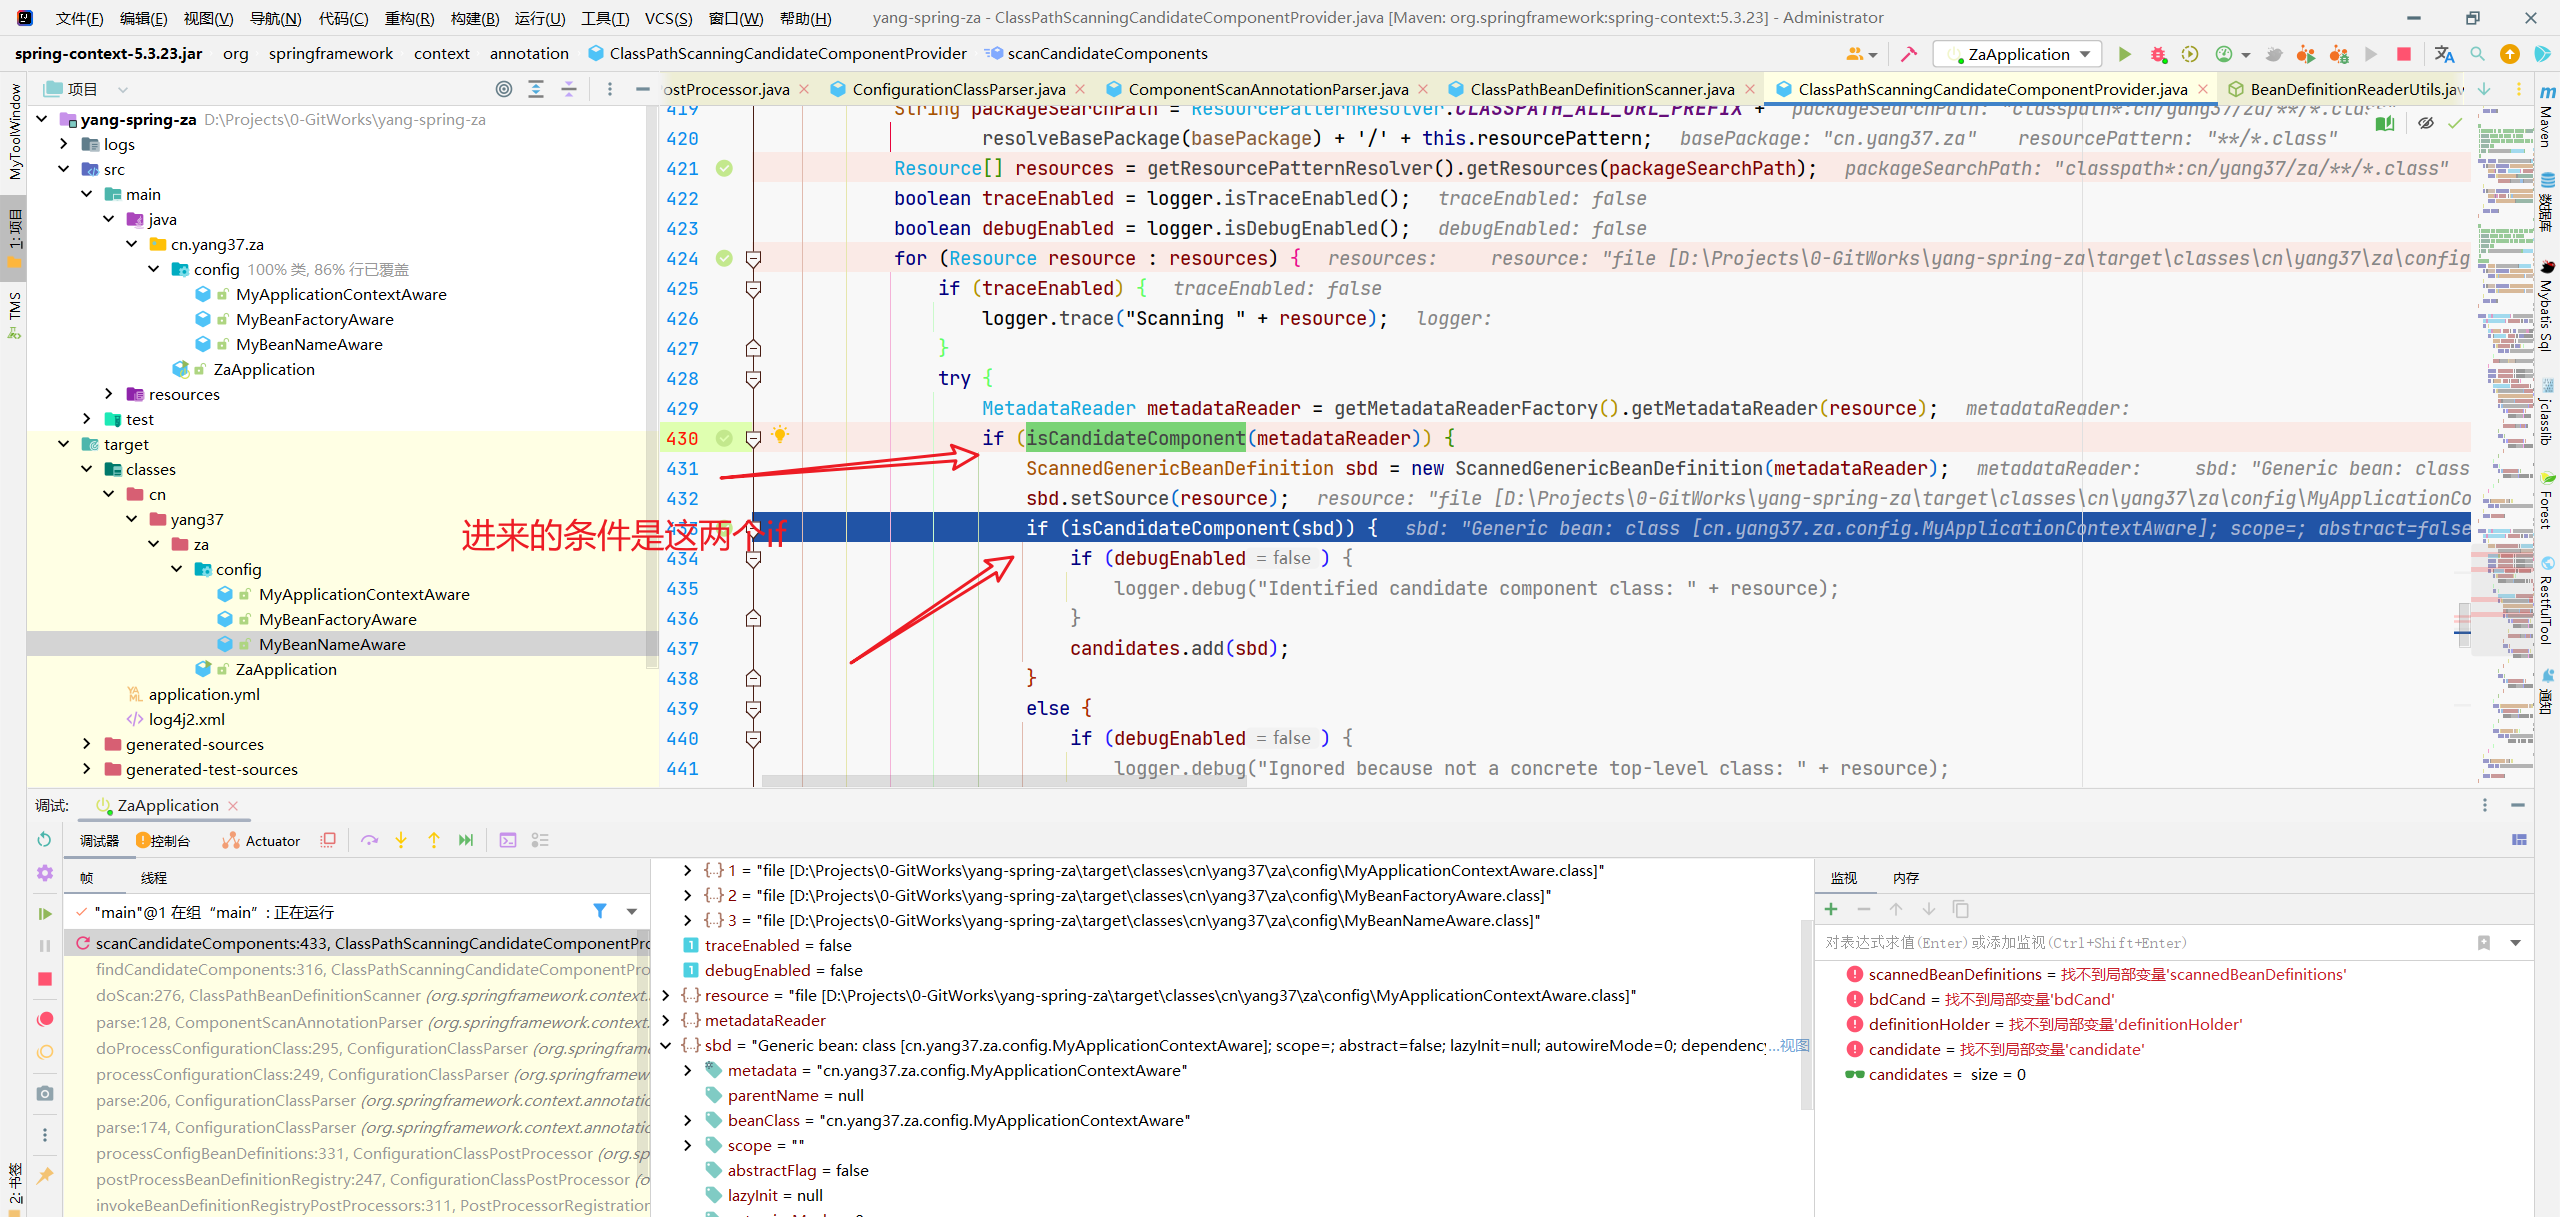Screen dimensions: 2560x1217
Task: Click the orange update arrow icon
Action: (2510, 54)
